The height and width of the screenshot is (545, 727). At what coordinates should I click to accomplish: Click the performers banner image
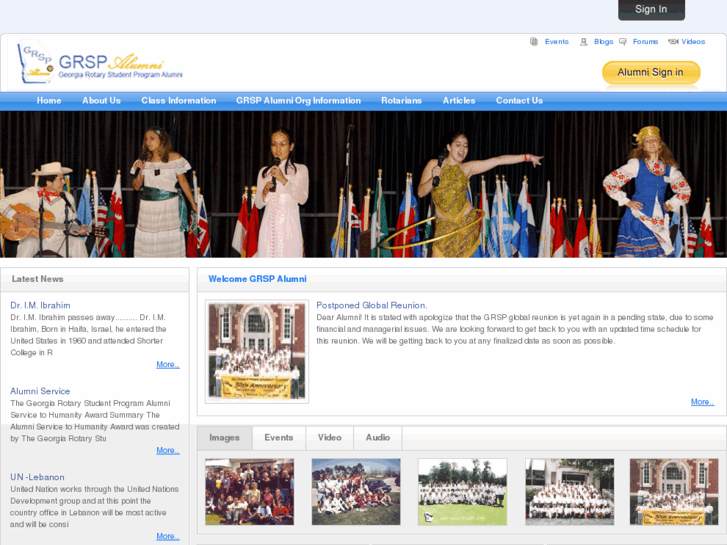(364, 185)
